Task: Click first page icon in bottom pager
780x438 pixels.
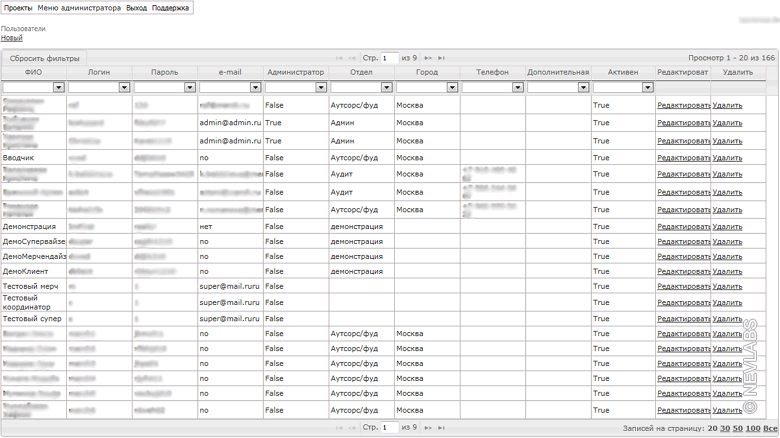Action: coord(339,427)
